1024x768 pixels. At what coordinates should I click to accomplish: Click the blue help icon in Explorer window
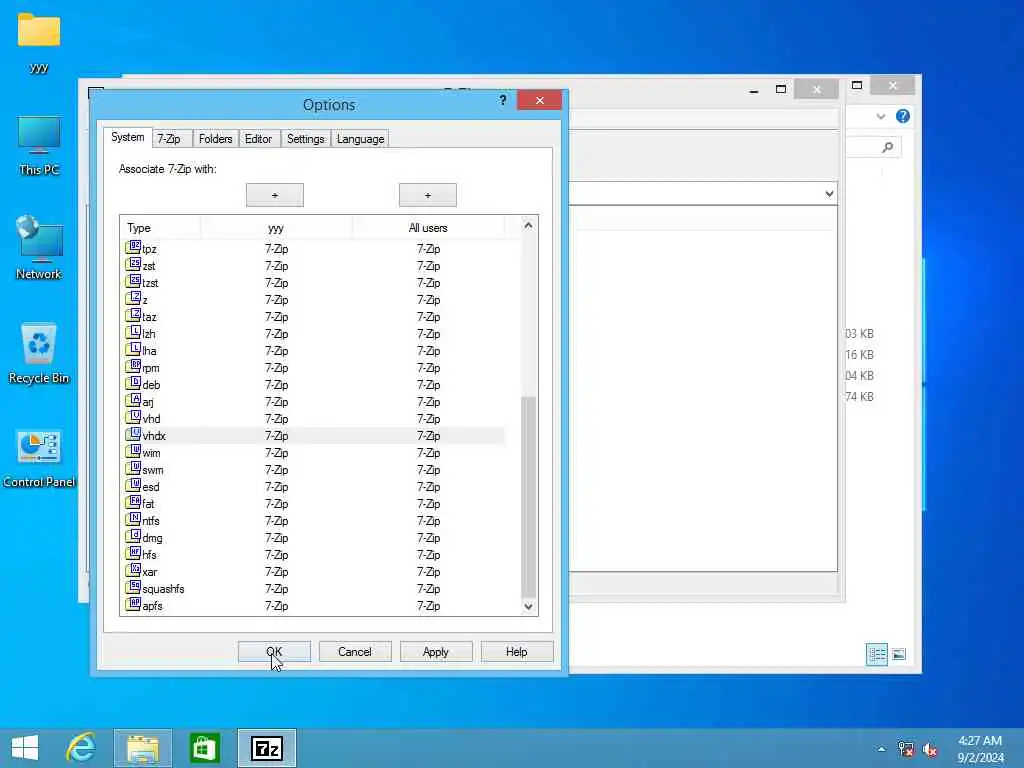(x=903, y=116)
